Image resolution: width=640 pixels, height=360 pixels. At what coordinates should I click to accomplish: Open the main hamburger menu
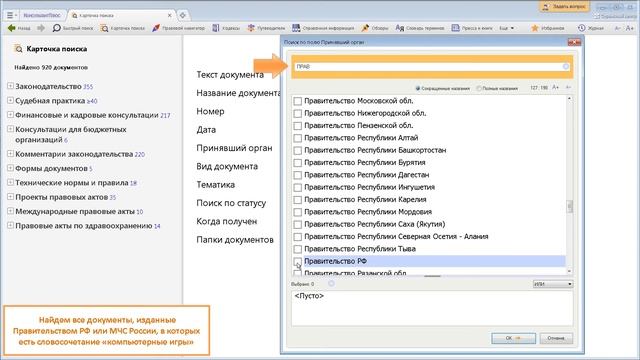pyautogui.click(x=11, y=15)
